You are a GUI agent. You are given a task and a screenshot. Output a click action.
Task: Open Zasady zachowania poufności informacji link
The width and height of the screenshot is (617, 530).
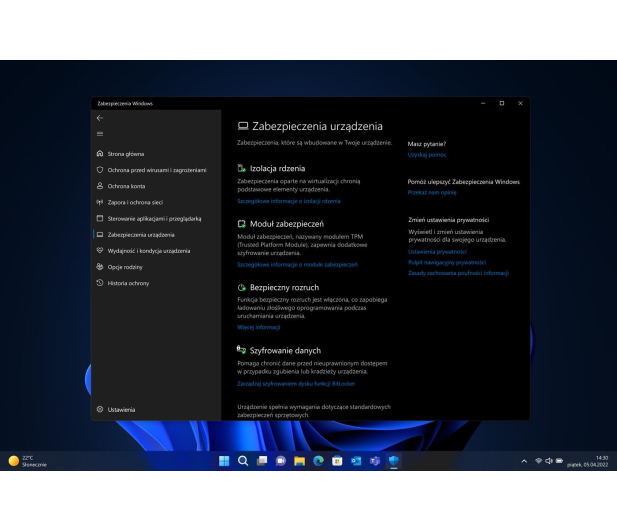point(458,273)
